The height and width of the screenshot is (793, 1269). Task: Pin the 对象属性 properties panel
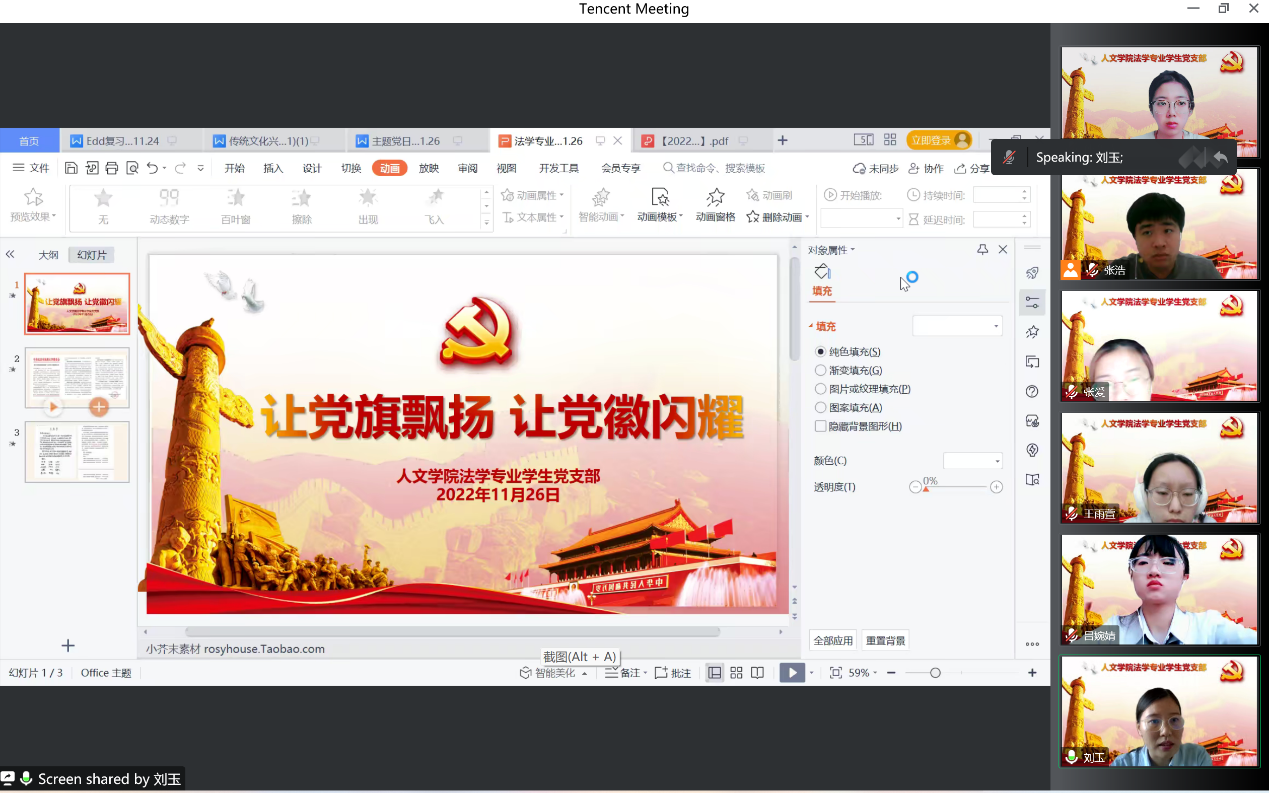click(982, 250)
